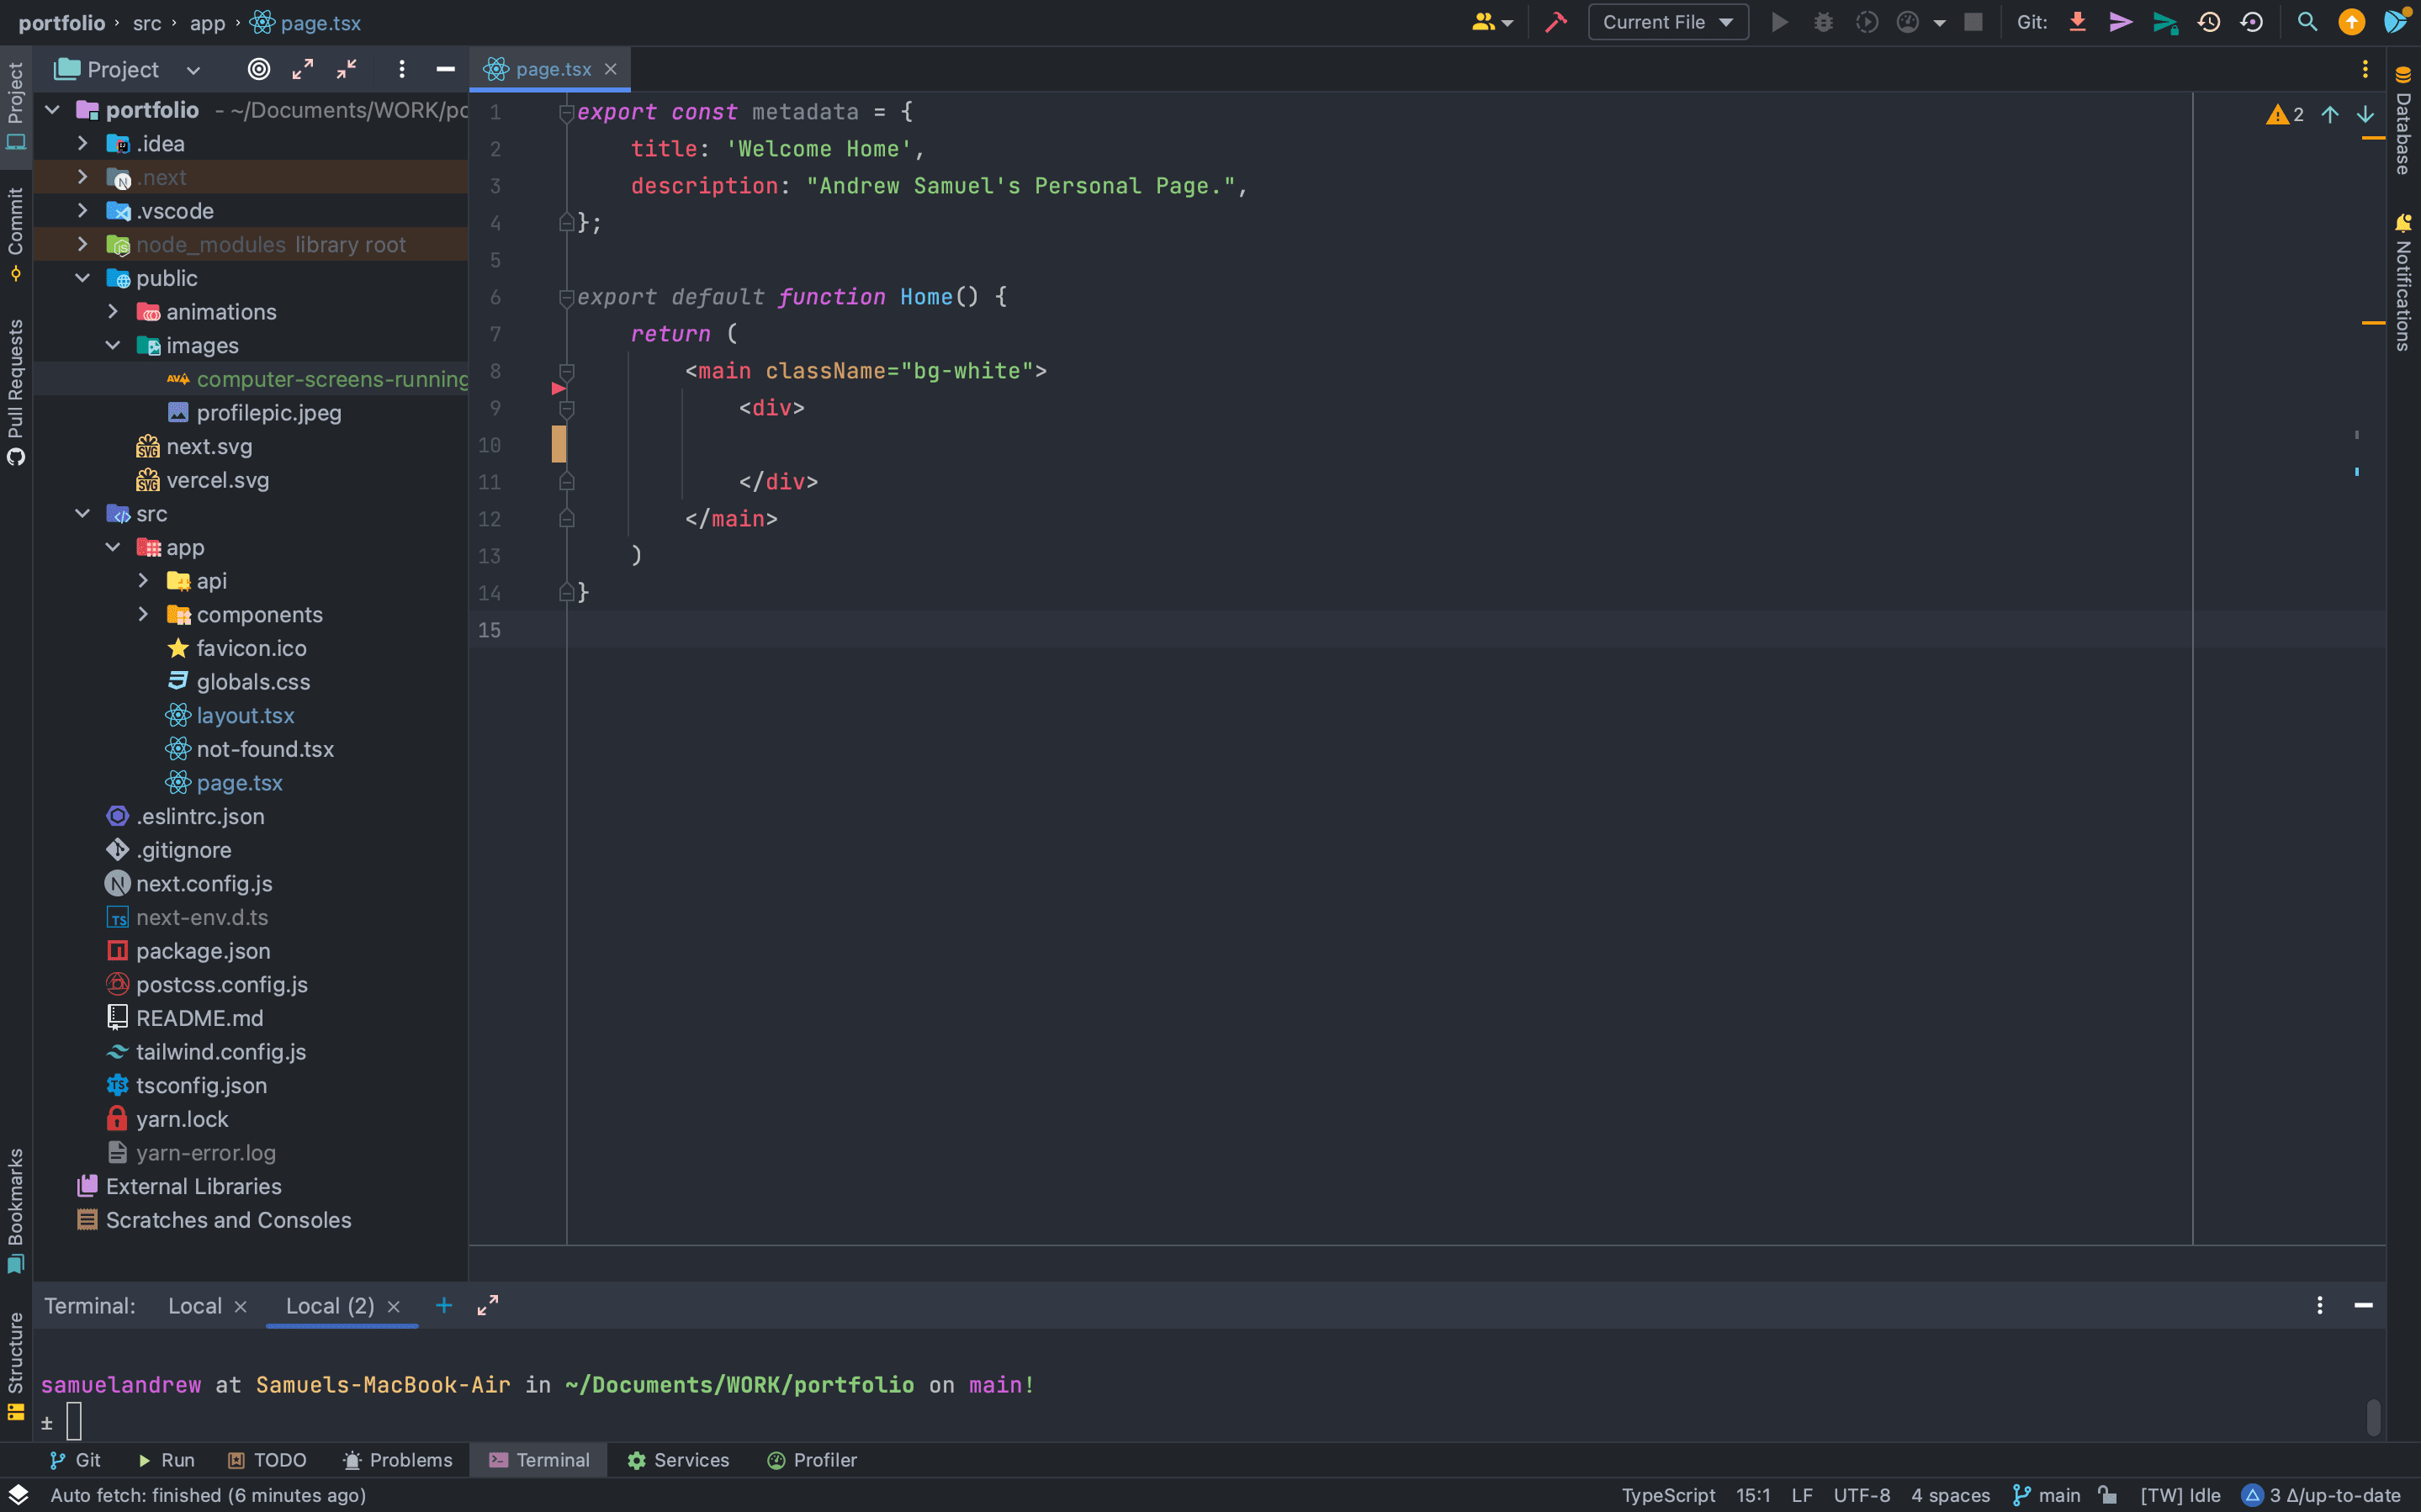Open Code With Me users icon

click(1492, 22)
